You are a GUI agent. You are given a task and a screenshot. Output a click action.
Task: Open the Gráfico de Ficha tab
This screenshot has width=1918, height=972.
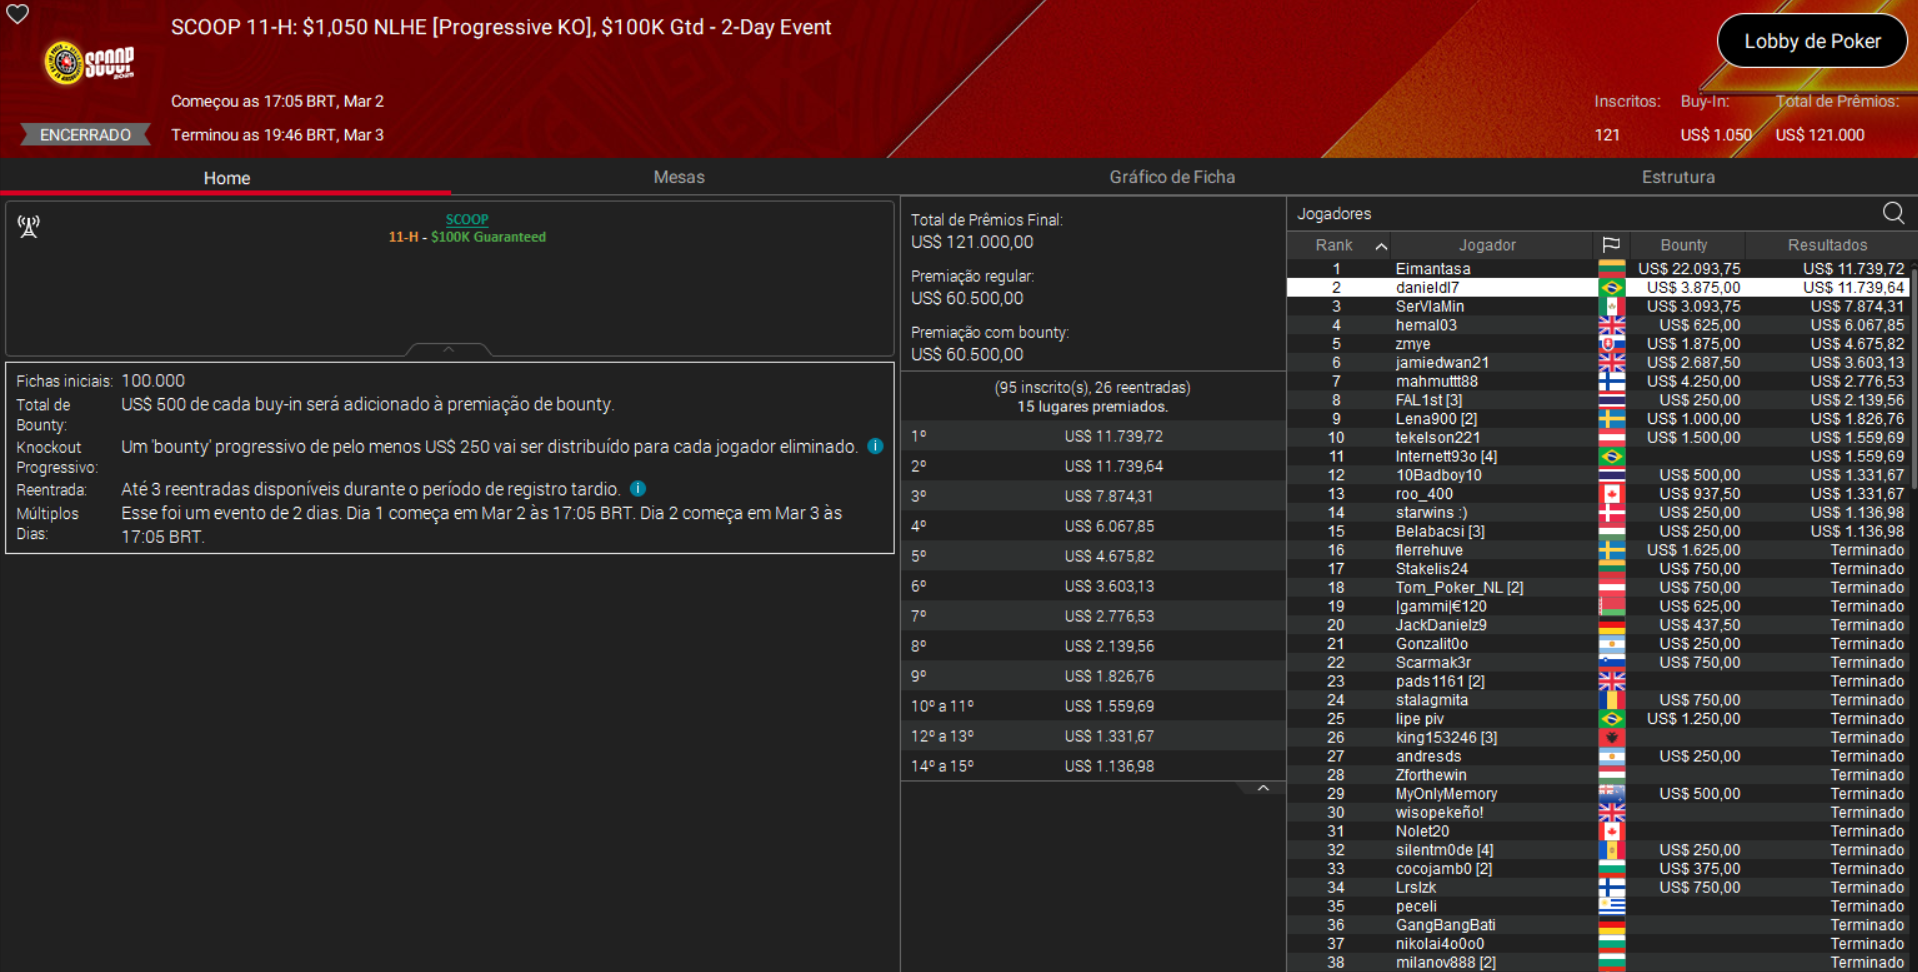[1172, 177]
